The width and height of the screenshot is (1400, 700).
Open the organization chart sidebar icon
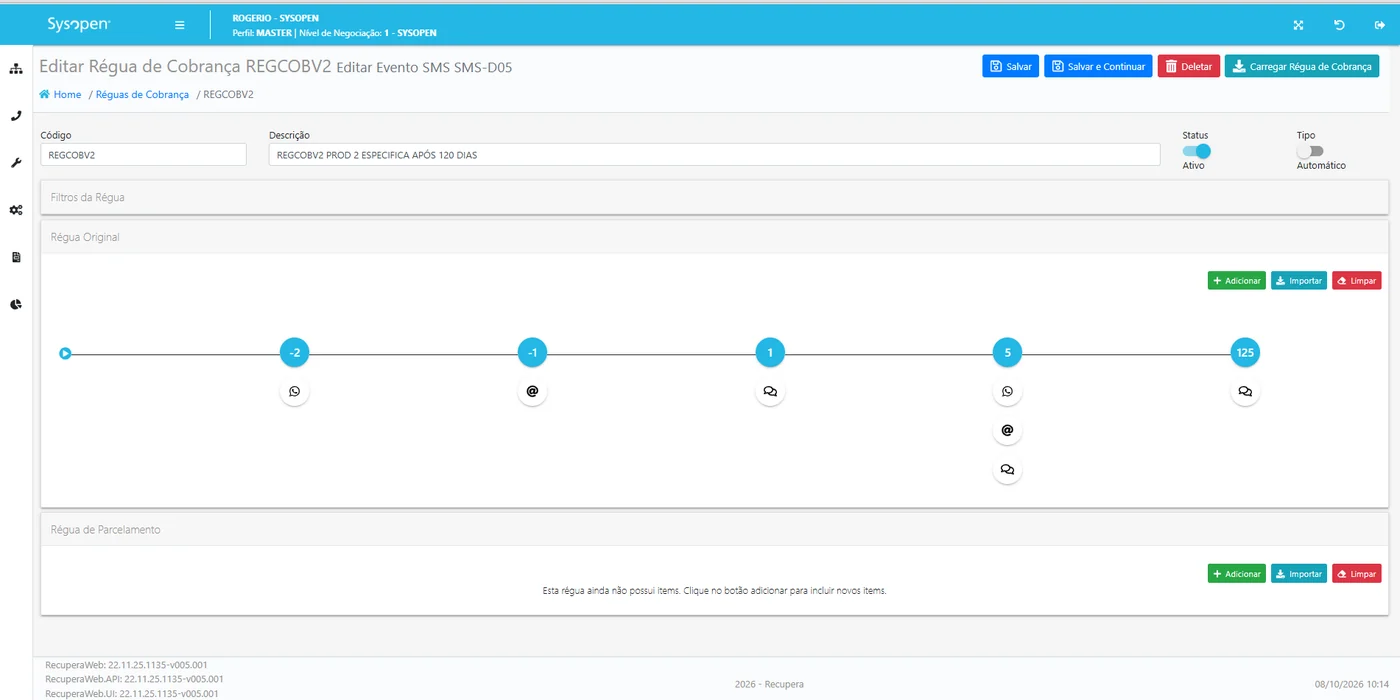(x=16, y=69)
